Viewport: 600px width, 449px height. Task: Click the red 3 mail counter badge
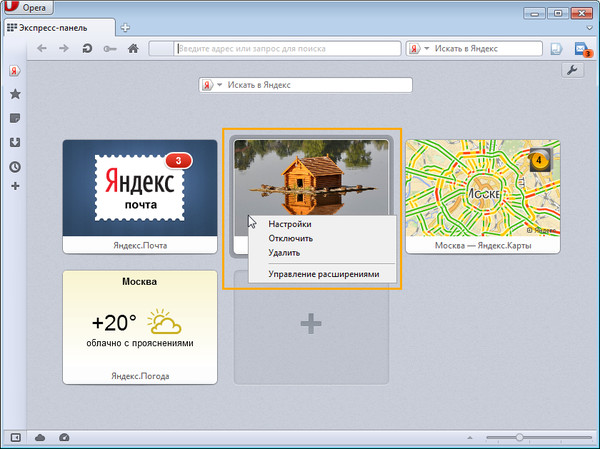[x=178, y=161]
